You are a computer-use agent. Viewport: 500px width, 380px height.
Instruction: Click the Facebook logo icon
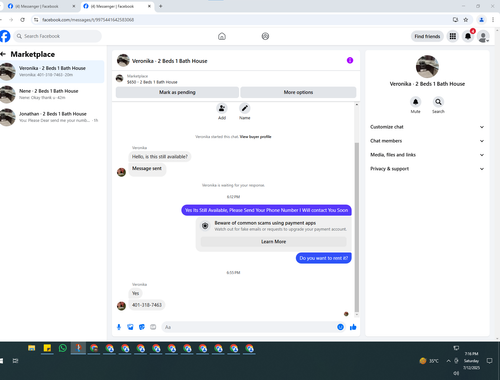click(x=5, y=36)
